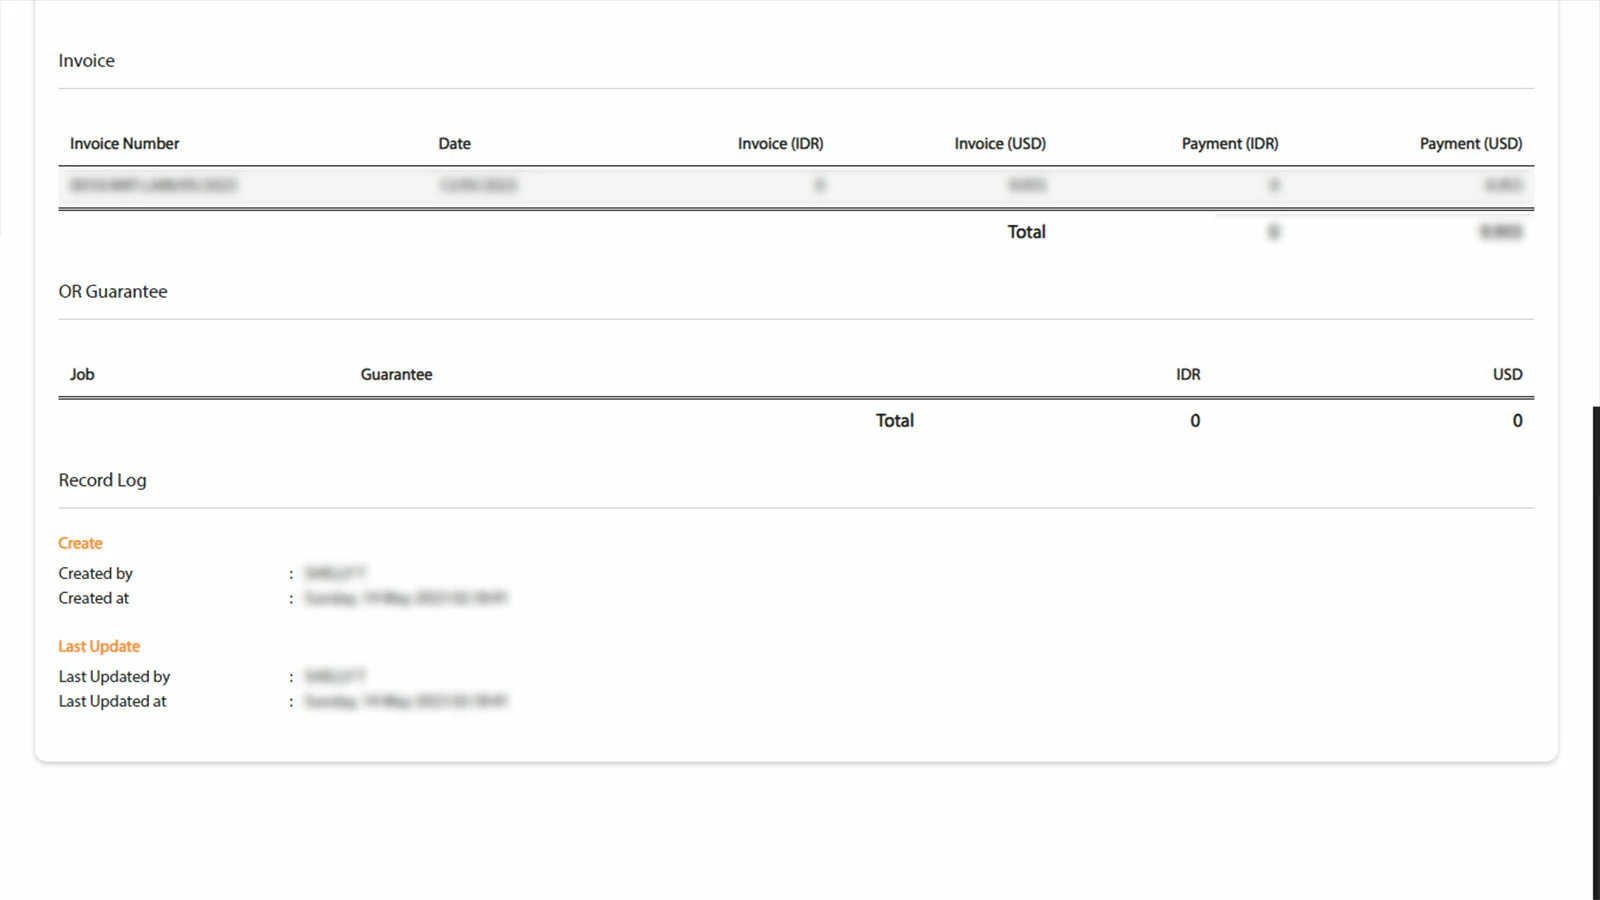The width and height of the screenshot is (1600, 900).
Task: Click the orange Create label
Action: pos(80,544)
